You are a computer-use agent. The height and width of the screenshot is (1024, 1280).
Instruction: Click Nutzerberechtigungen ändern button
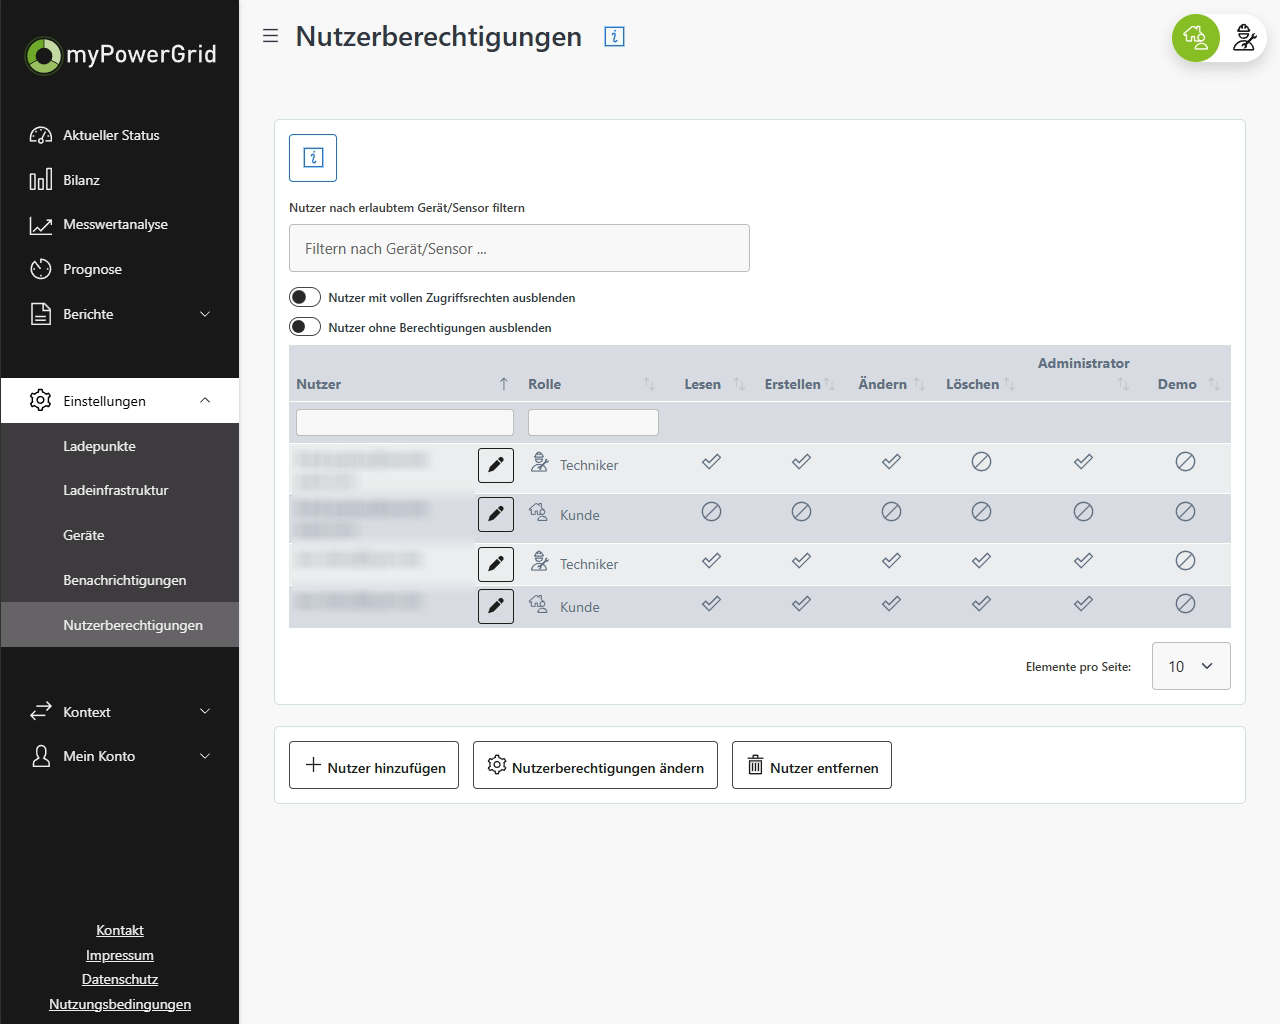tap(595, 765)
